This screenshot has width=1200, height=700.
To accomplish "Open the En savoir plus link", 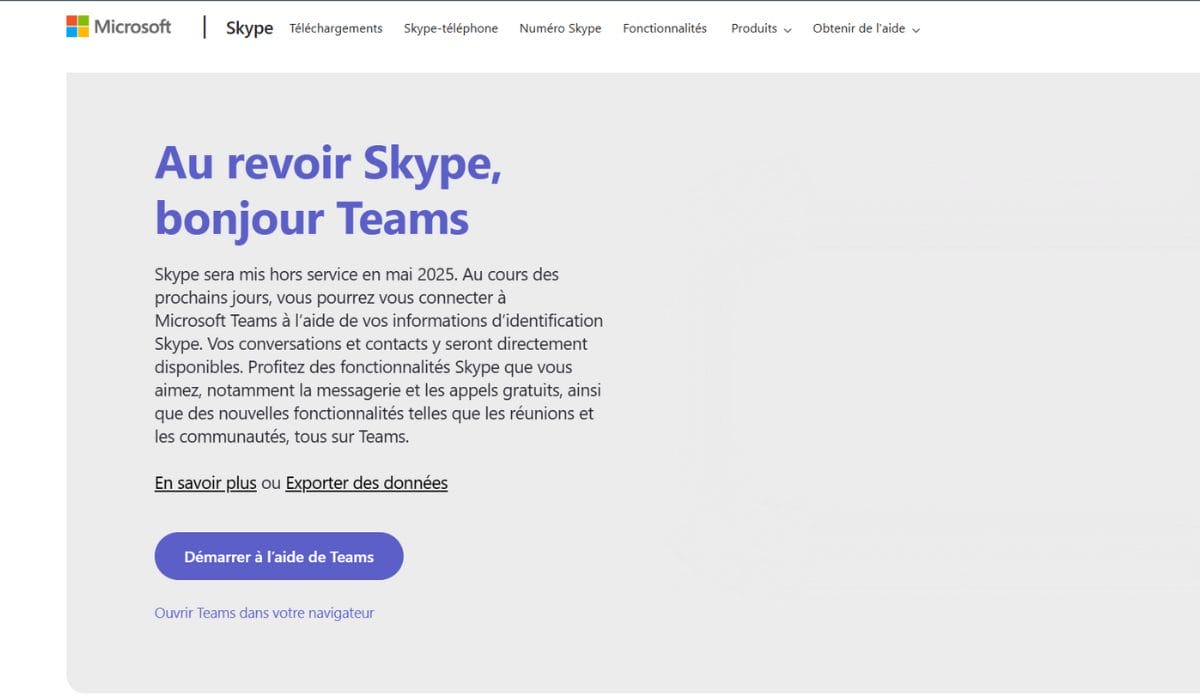I will (x=204, y=483).
